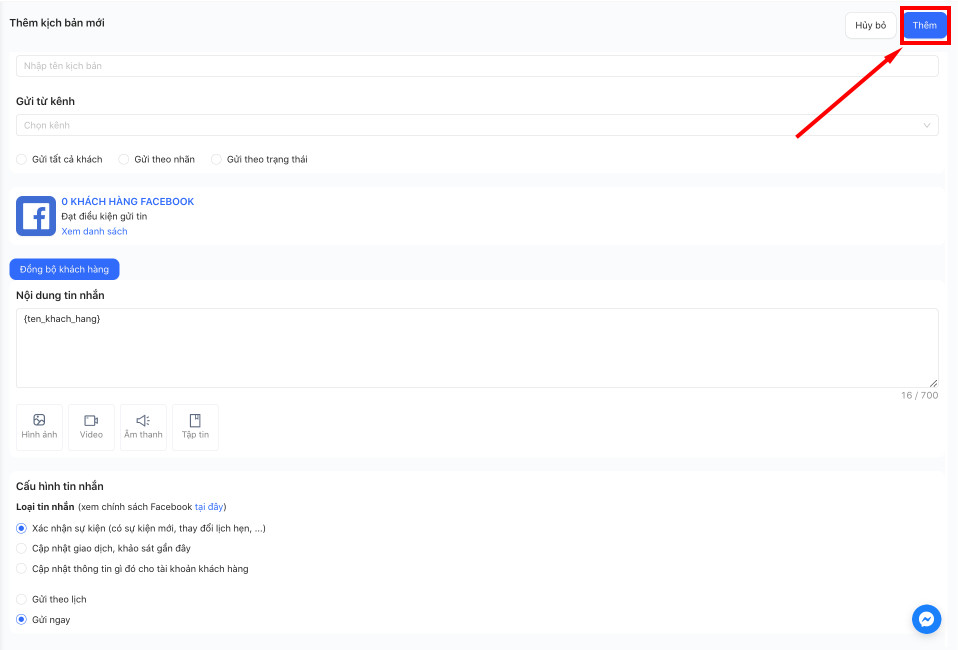Screen dimensions: 958x650
Task: Attach a Video to the message
Action: pyautogui.click(x=91, y=427)
